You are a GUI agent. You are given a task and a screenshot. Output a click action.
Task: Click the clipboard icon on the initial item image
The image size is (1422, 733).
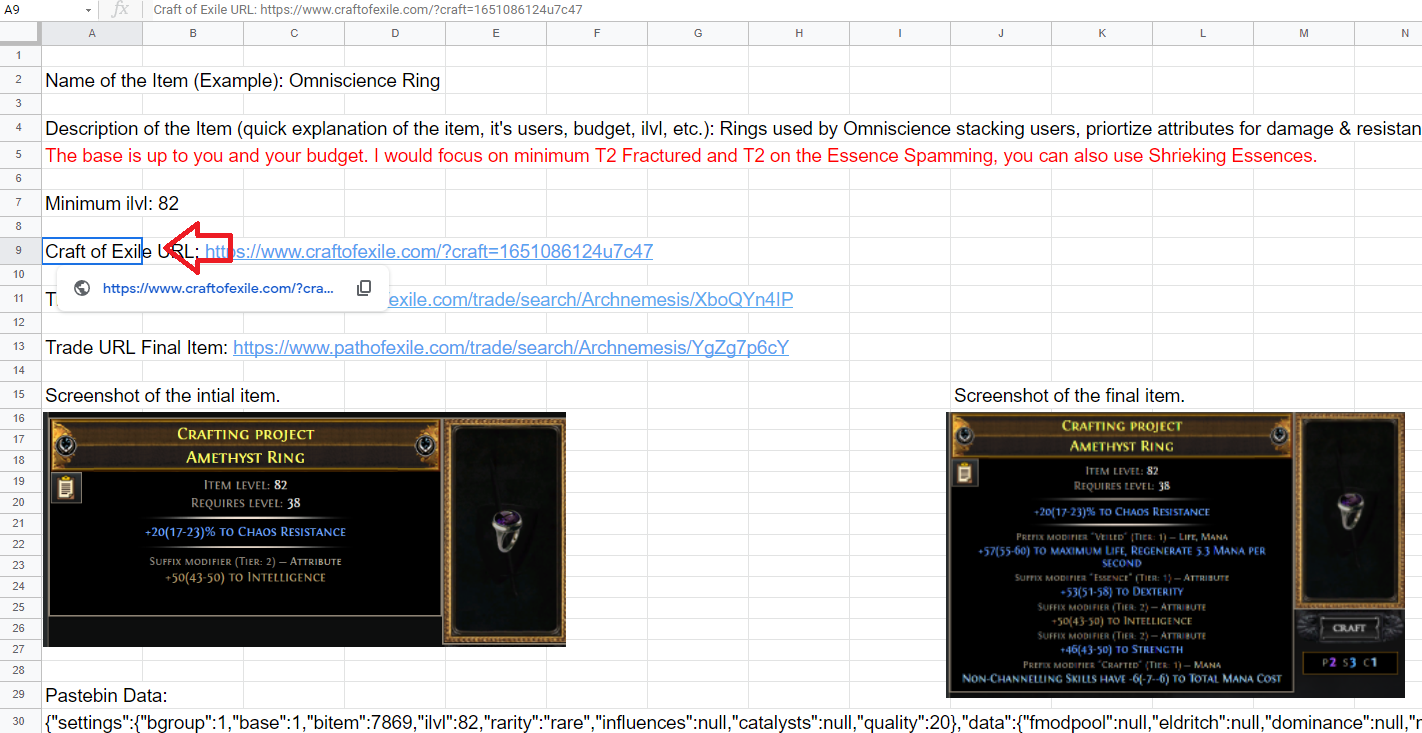click(66, 488)
